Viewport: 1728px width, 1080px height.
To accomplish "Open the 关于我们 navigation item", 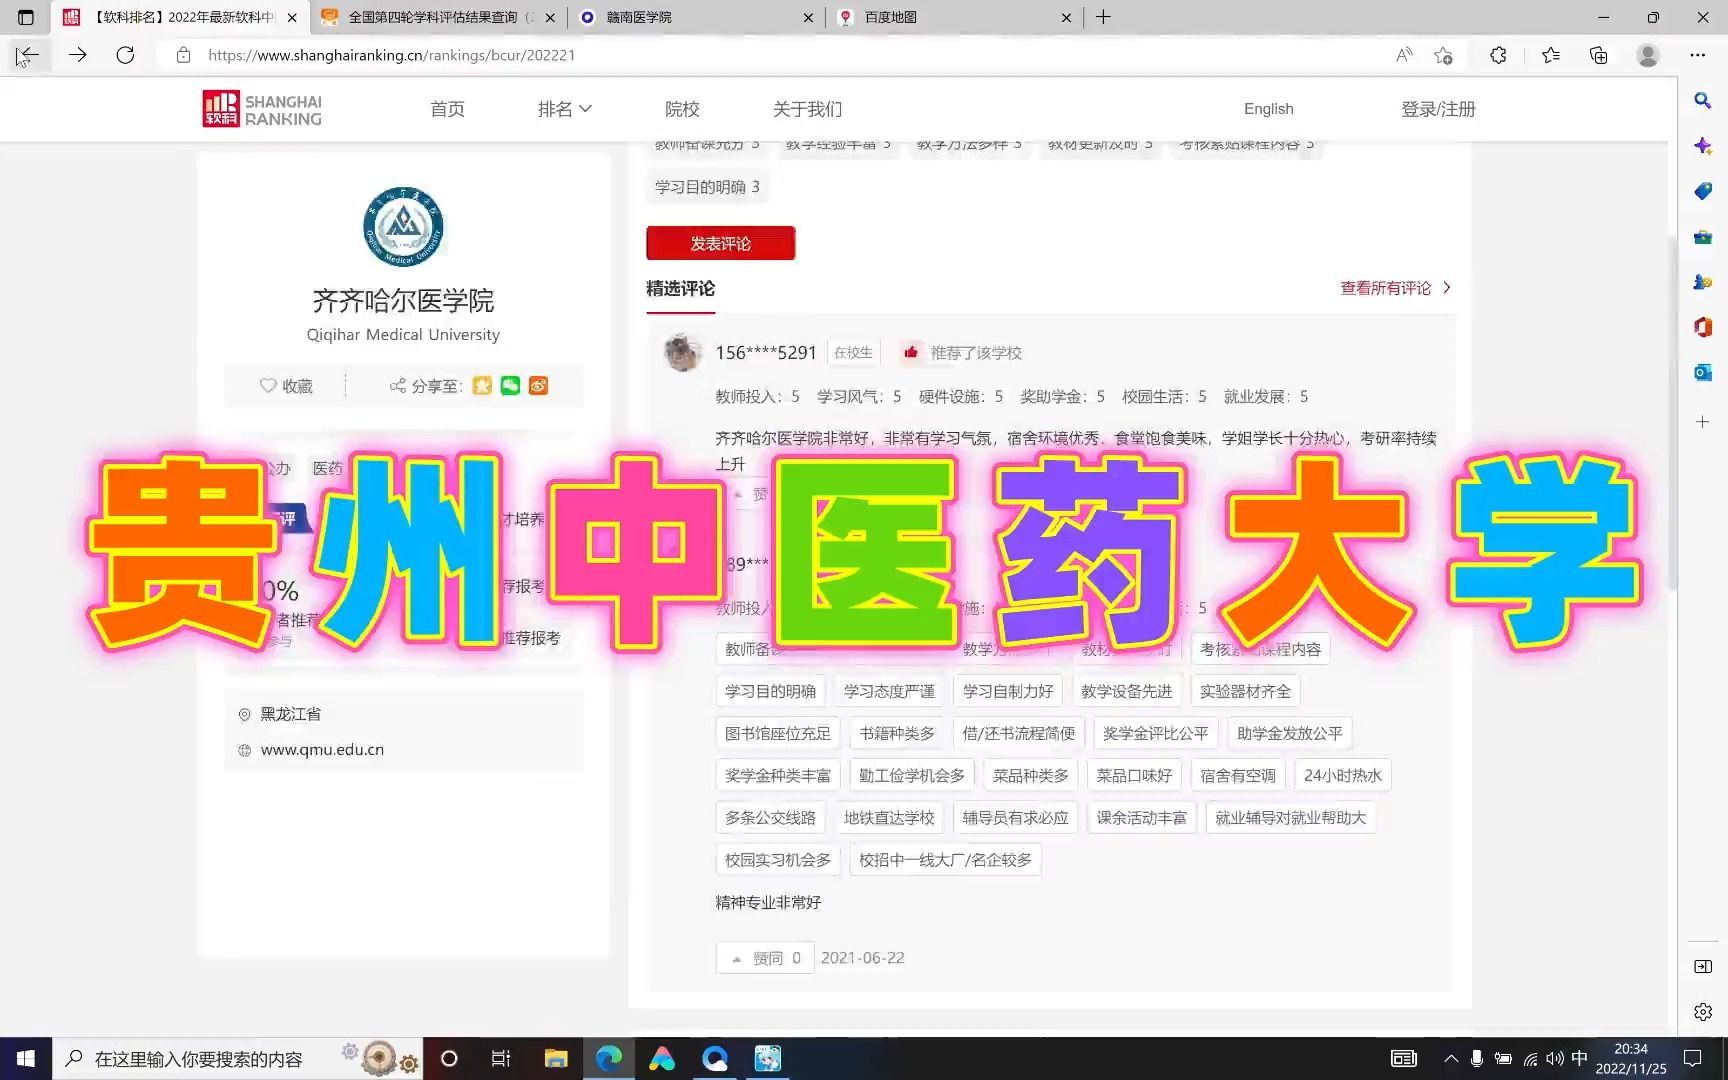I will click(807, 109).
